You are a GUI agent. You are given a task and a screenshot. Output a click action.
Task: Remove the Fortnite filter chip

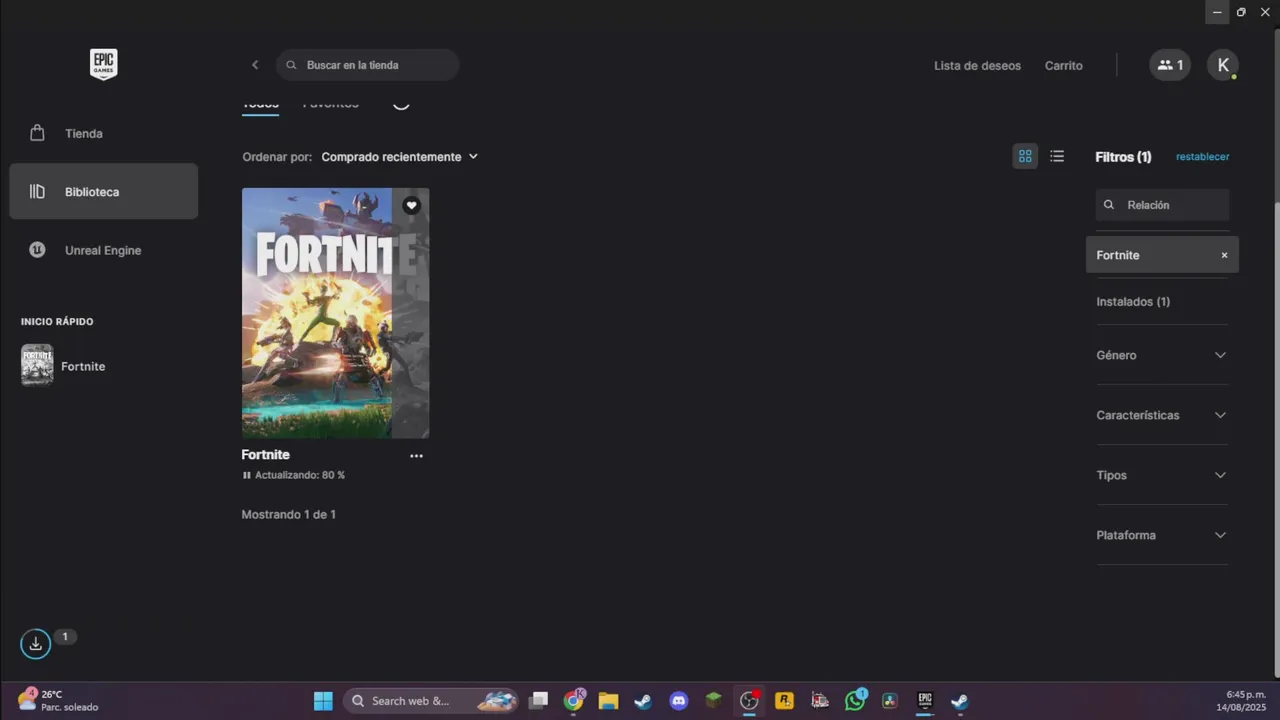pos(1224,255)
